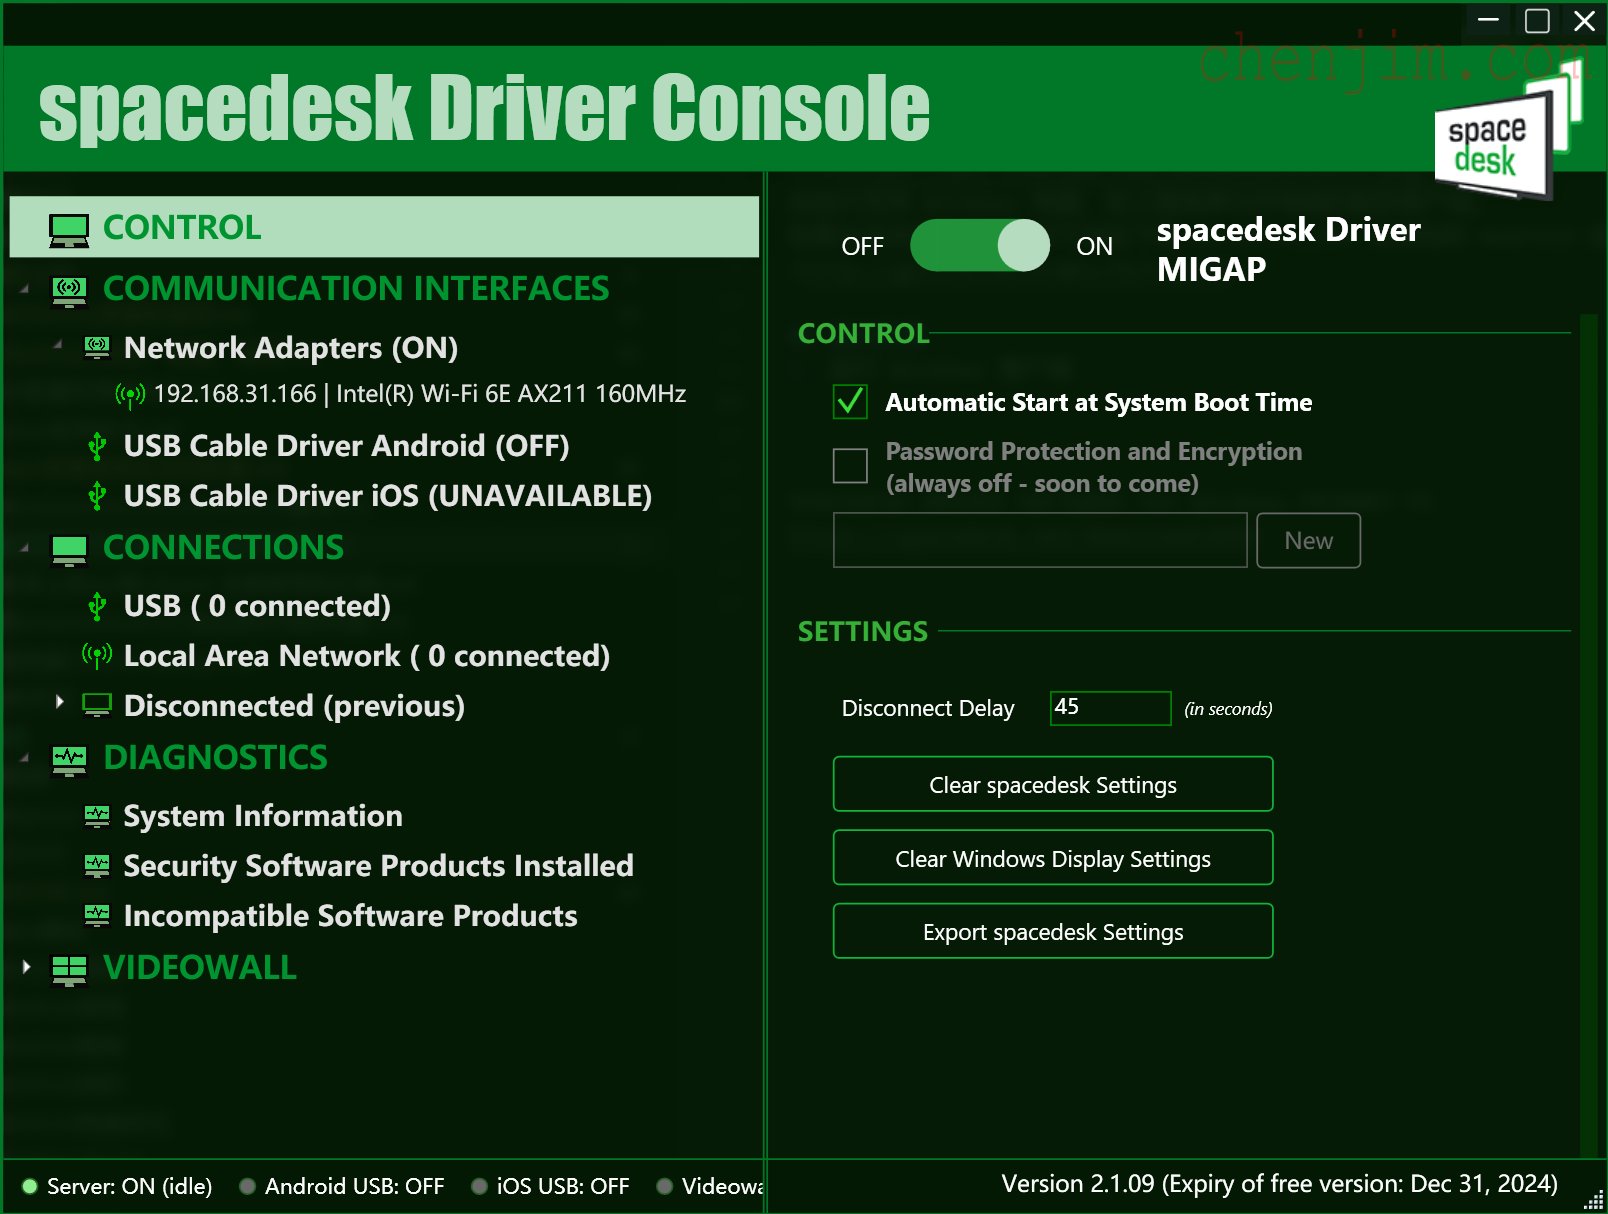1608x1214 pixels.
Task: Click the right panel vertical scrollbar
Action: pyautogui.click(x=1588, y=735)
